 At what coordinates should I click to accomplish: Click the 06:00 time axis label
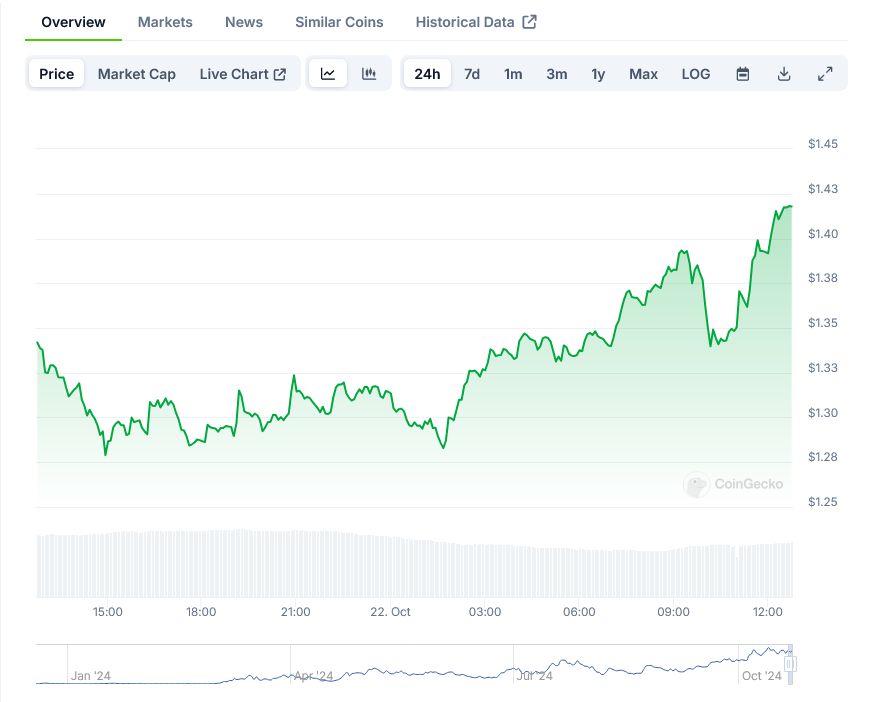[579, 611]
